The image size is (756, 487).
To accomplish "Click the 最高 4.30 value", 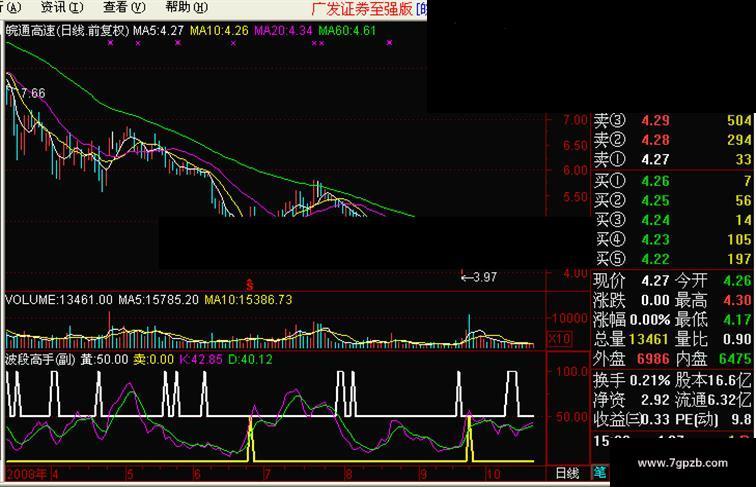I will coord(737,300).
